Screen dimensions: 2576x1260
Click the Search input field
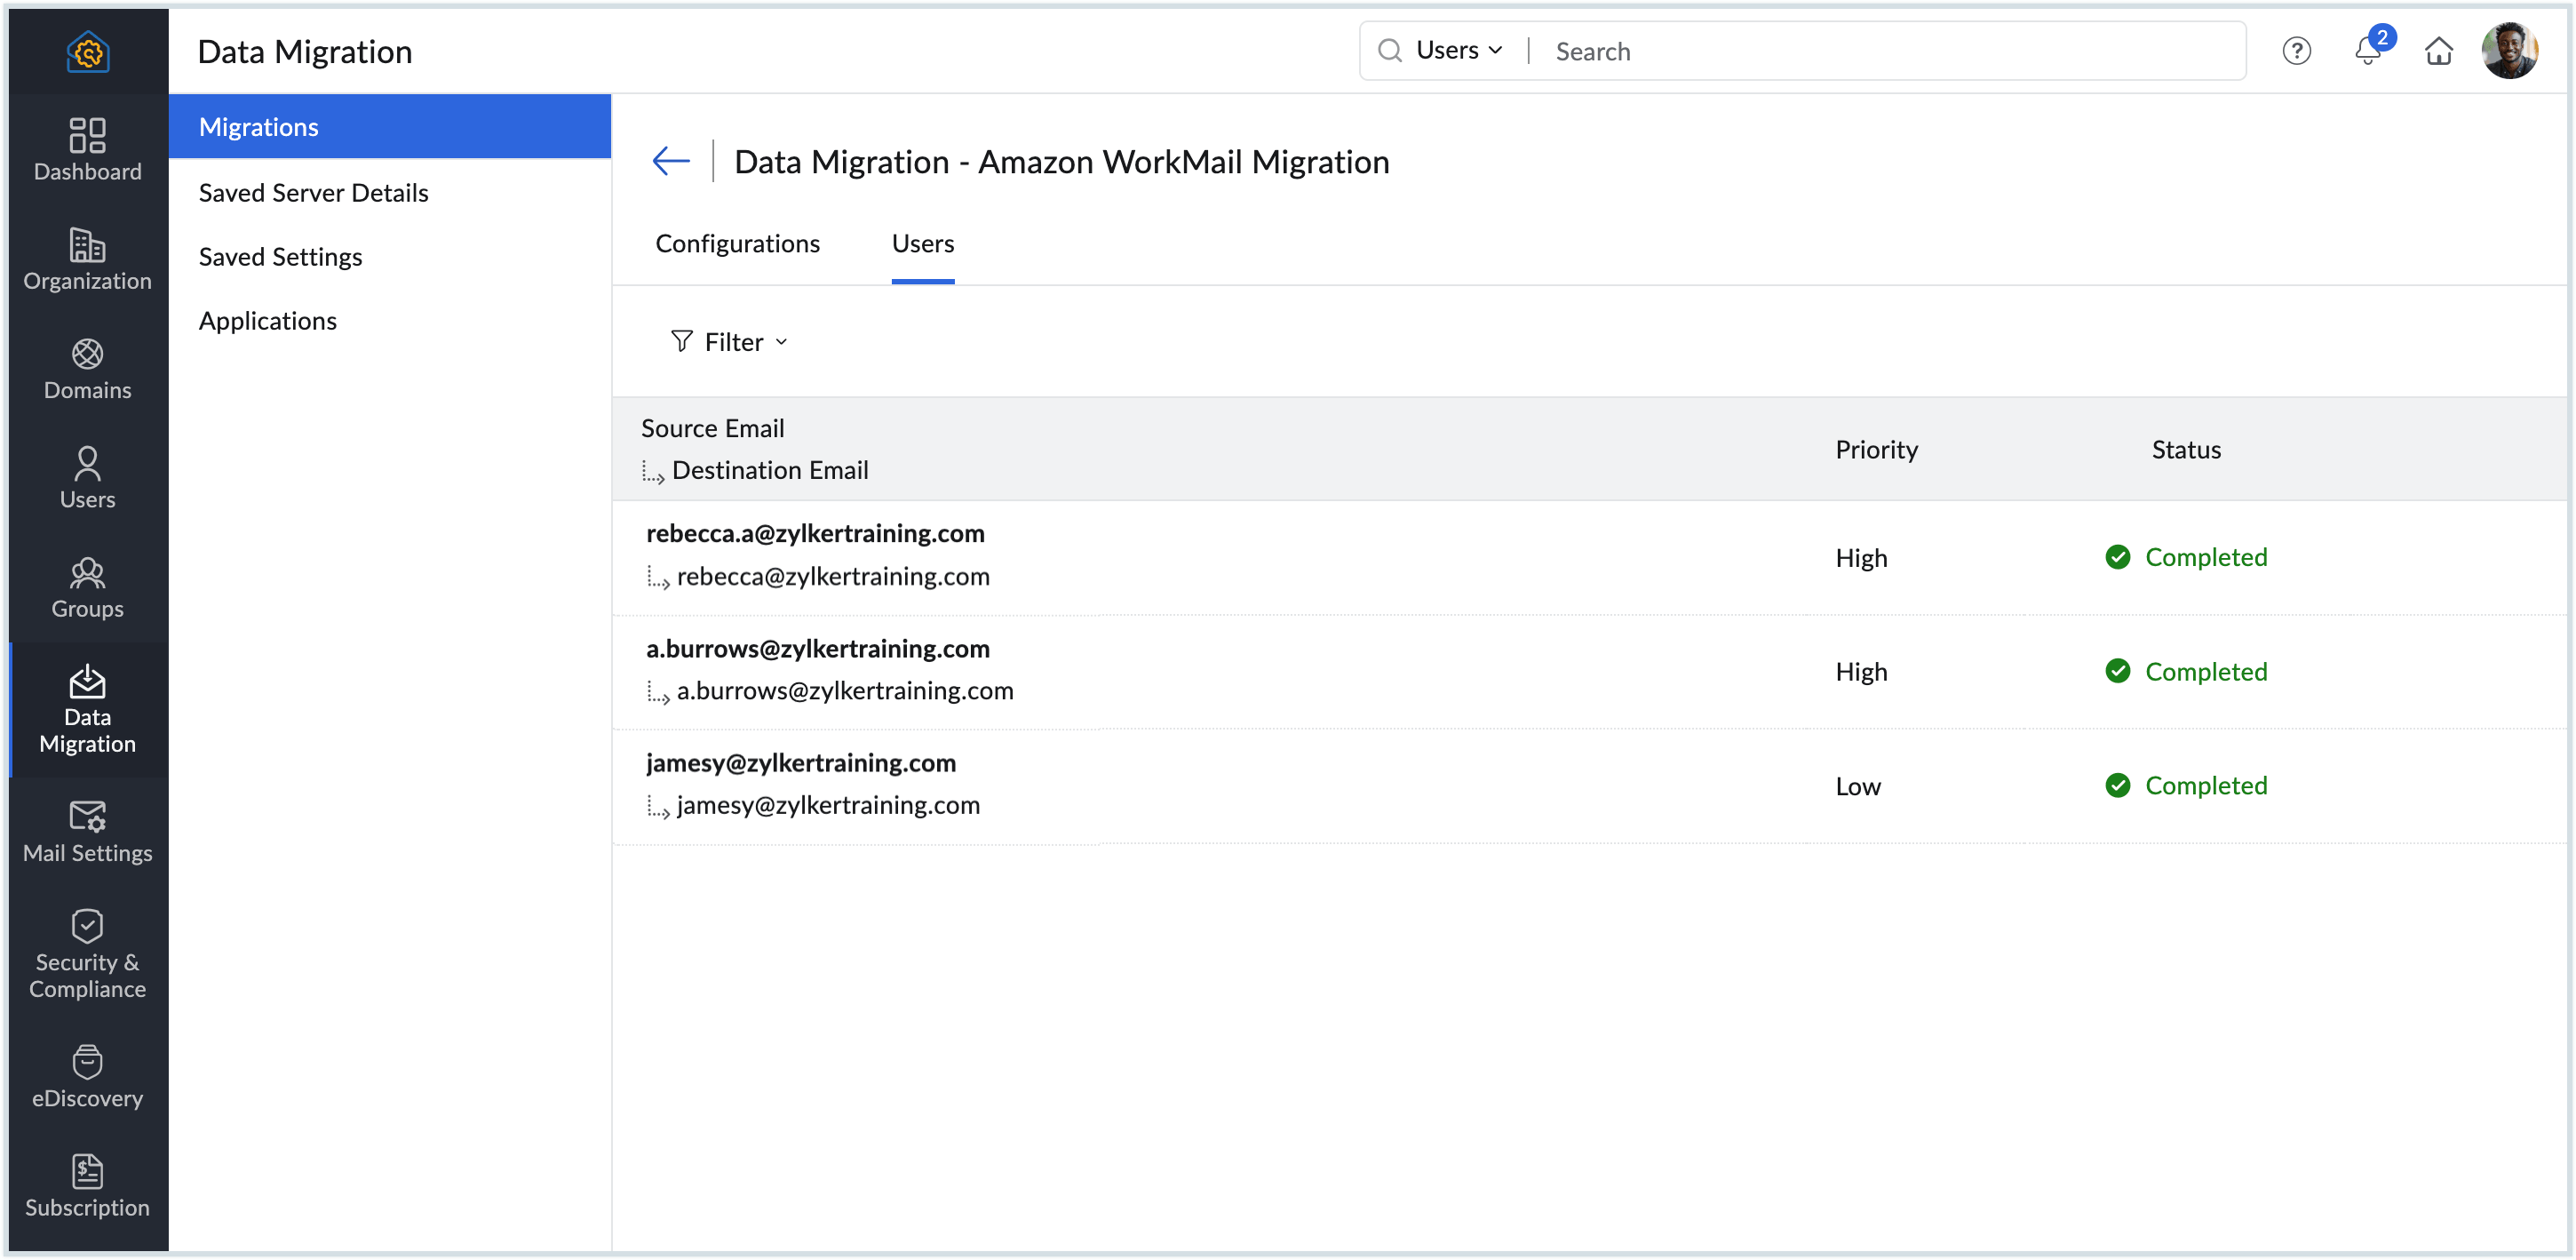point(1890,51)
